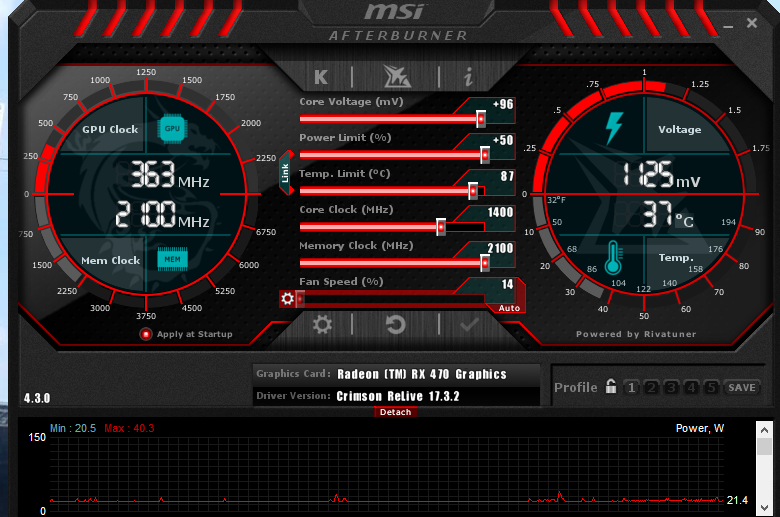780x517 pixels.
Task: Click the 37 °C temperature reading
Action: [x=668, y=214]
